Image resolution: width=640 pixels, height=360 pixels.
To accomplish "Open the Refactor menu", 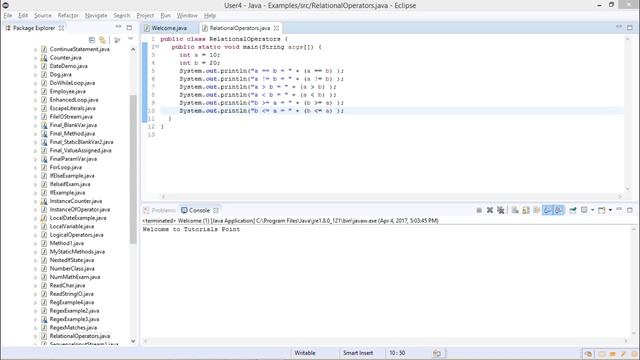I will [x=68, y=16].
